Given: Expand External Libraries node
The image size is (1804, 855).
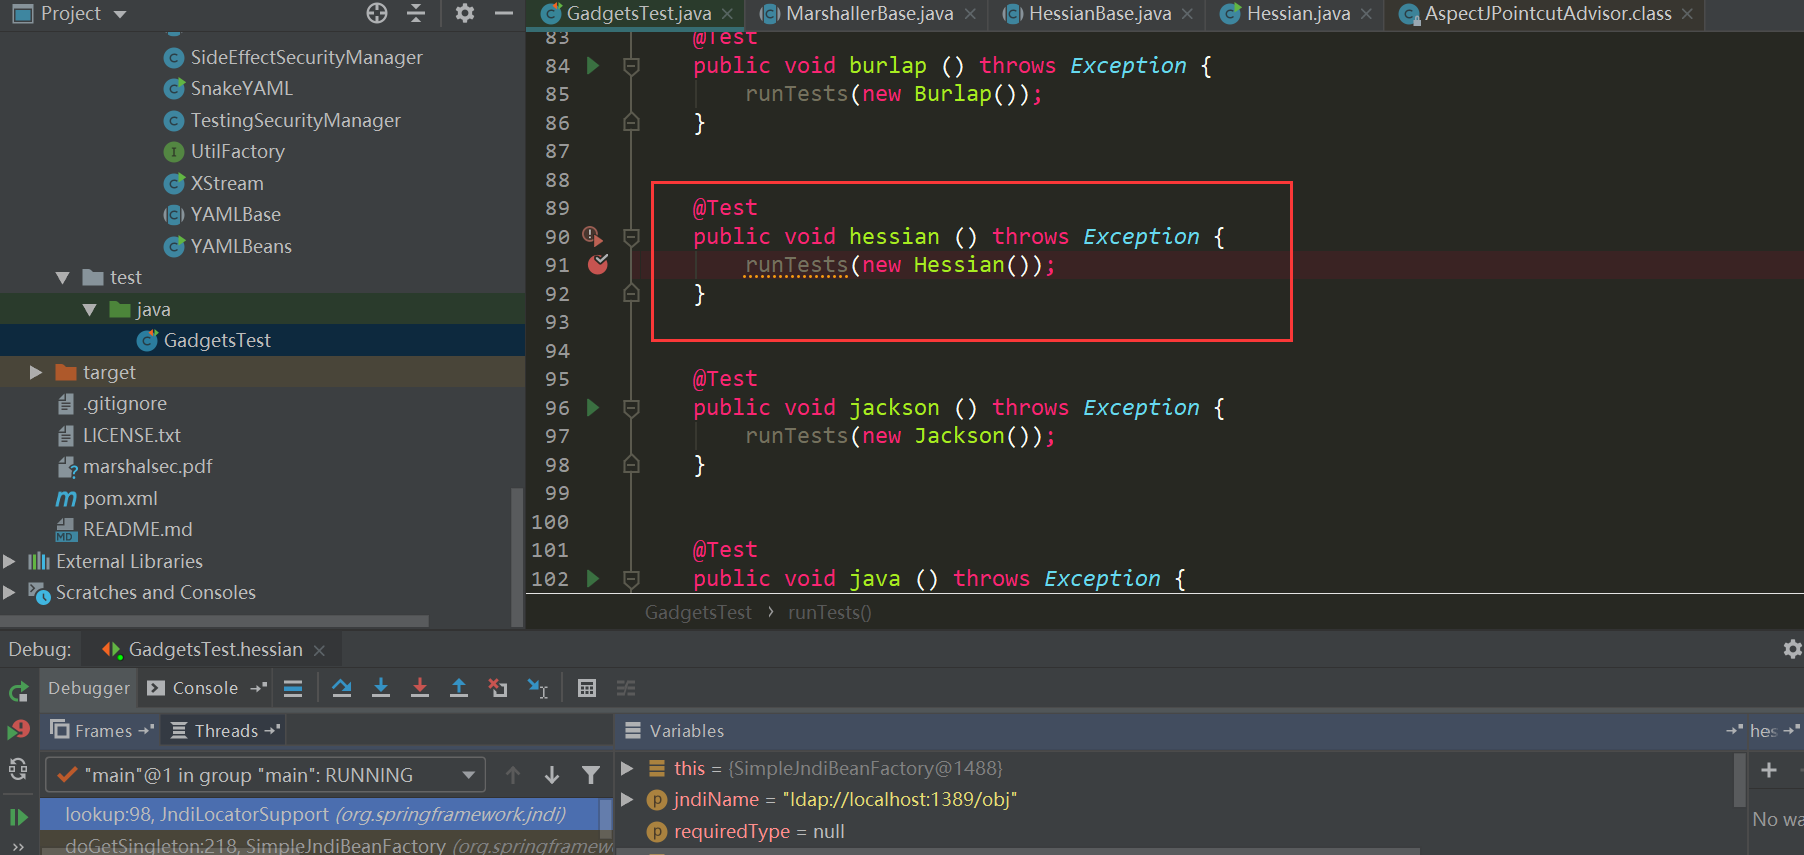Looking at the screenshot, I should pos(9,561).
